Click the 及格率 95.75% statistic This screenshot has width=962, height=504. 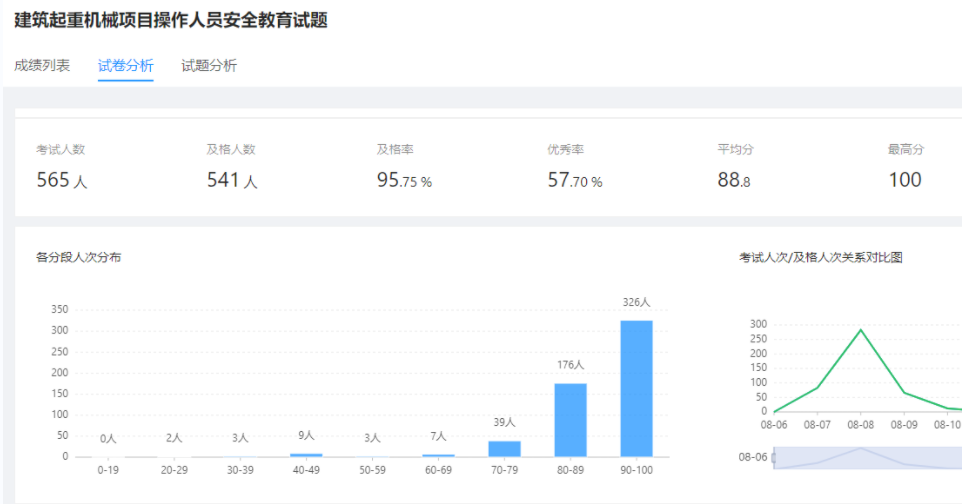pos(404,180)
